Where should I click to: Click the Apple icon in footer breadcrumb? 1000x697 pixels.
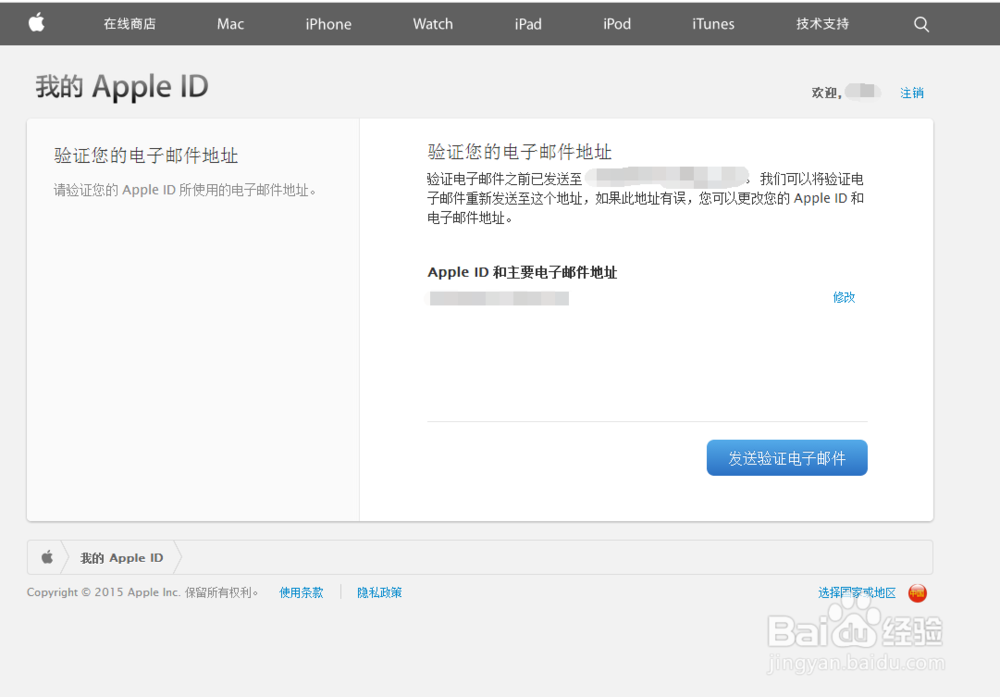click(47, 557)
